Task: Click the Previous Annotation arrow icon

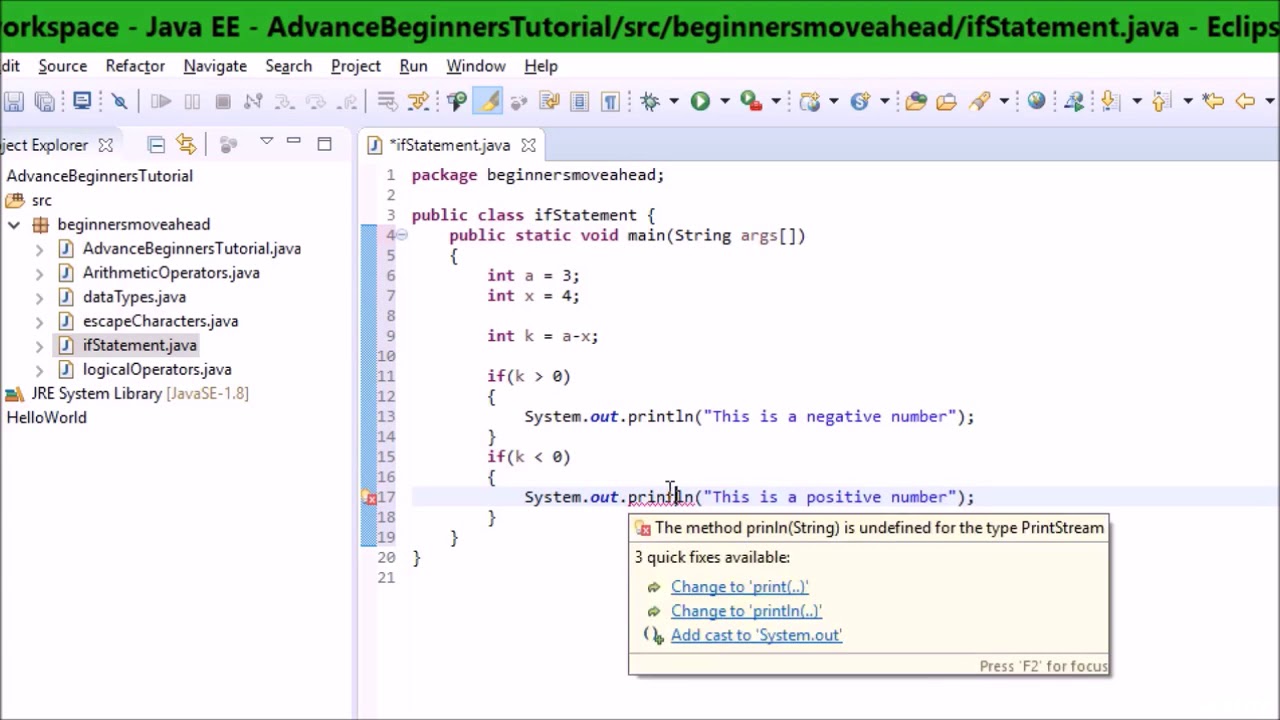Action: pos(1161,101)
